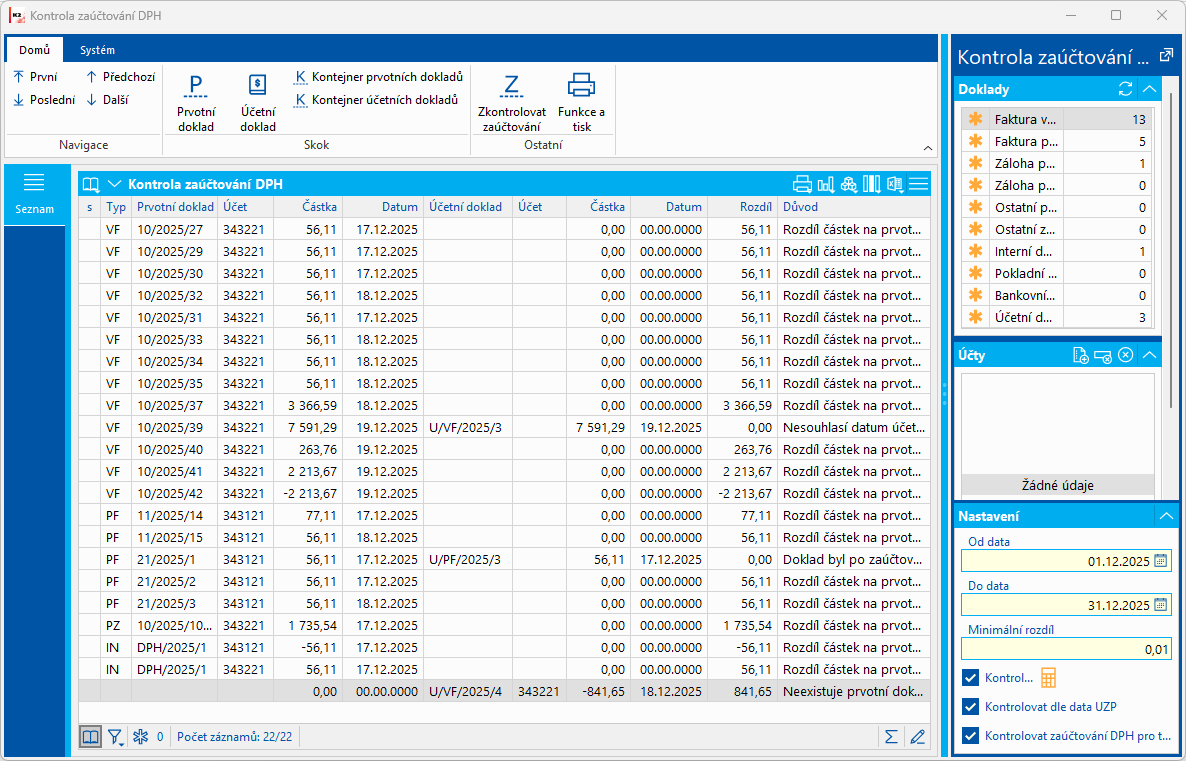Image resolution: width=1186 pixels, height=761 pixels.
Task: Toggle the Kontrol... checkbox
Action: [x=969, y=677]
